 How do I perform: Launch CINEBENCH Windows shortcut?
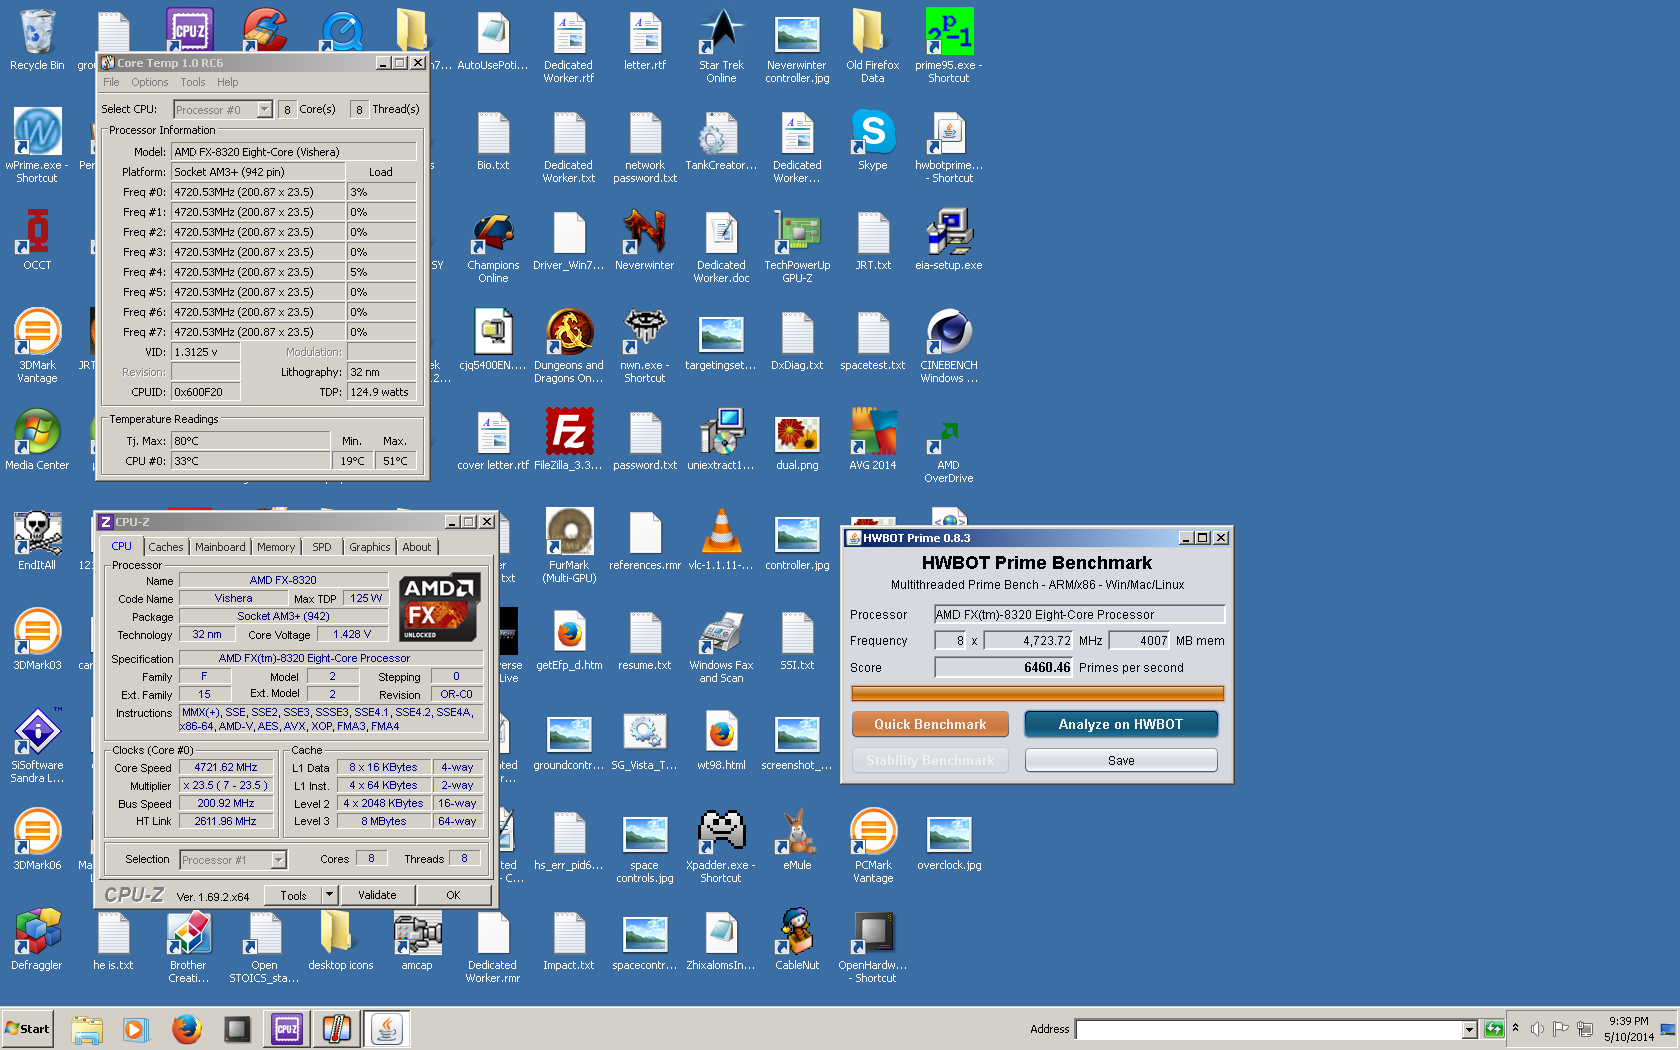pos(949,345)
